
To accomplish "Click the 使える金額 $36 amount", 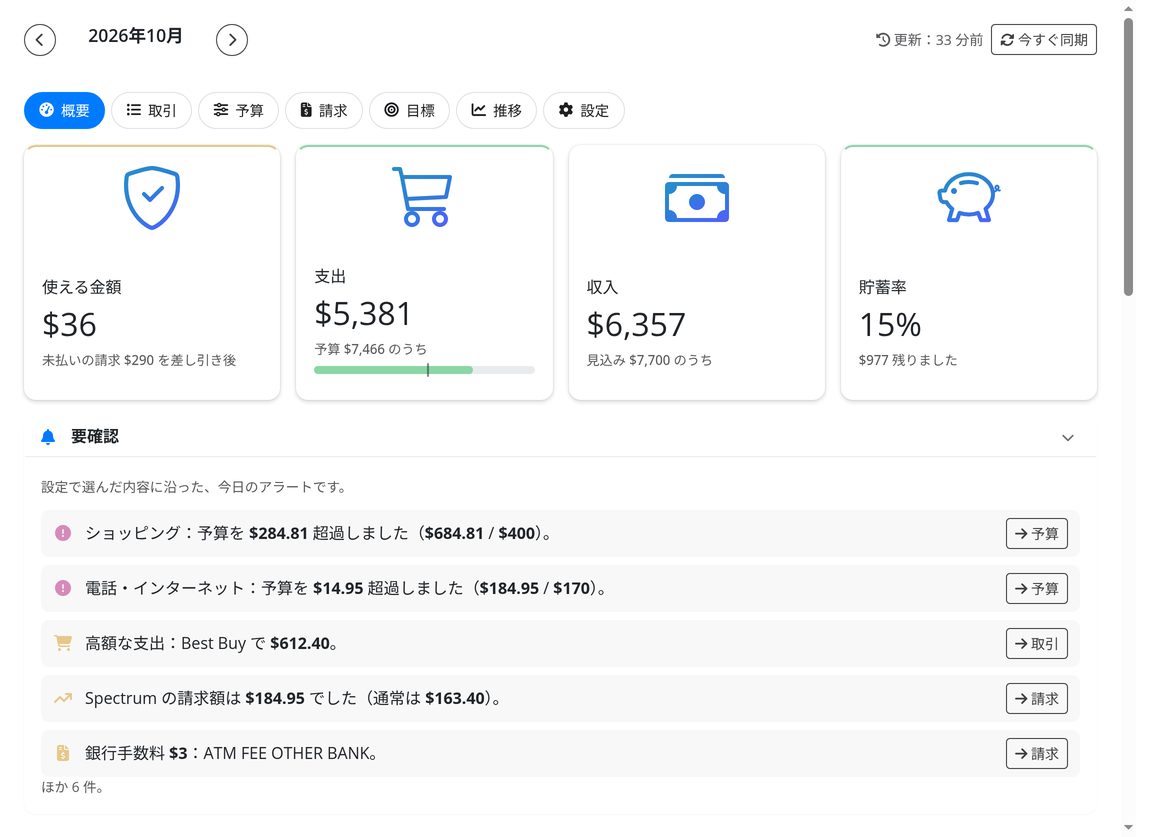I will [70, 325].
